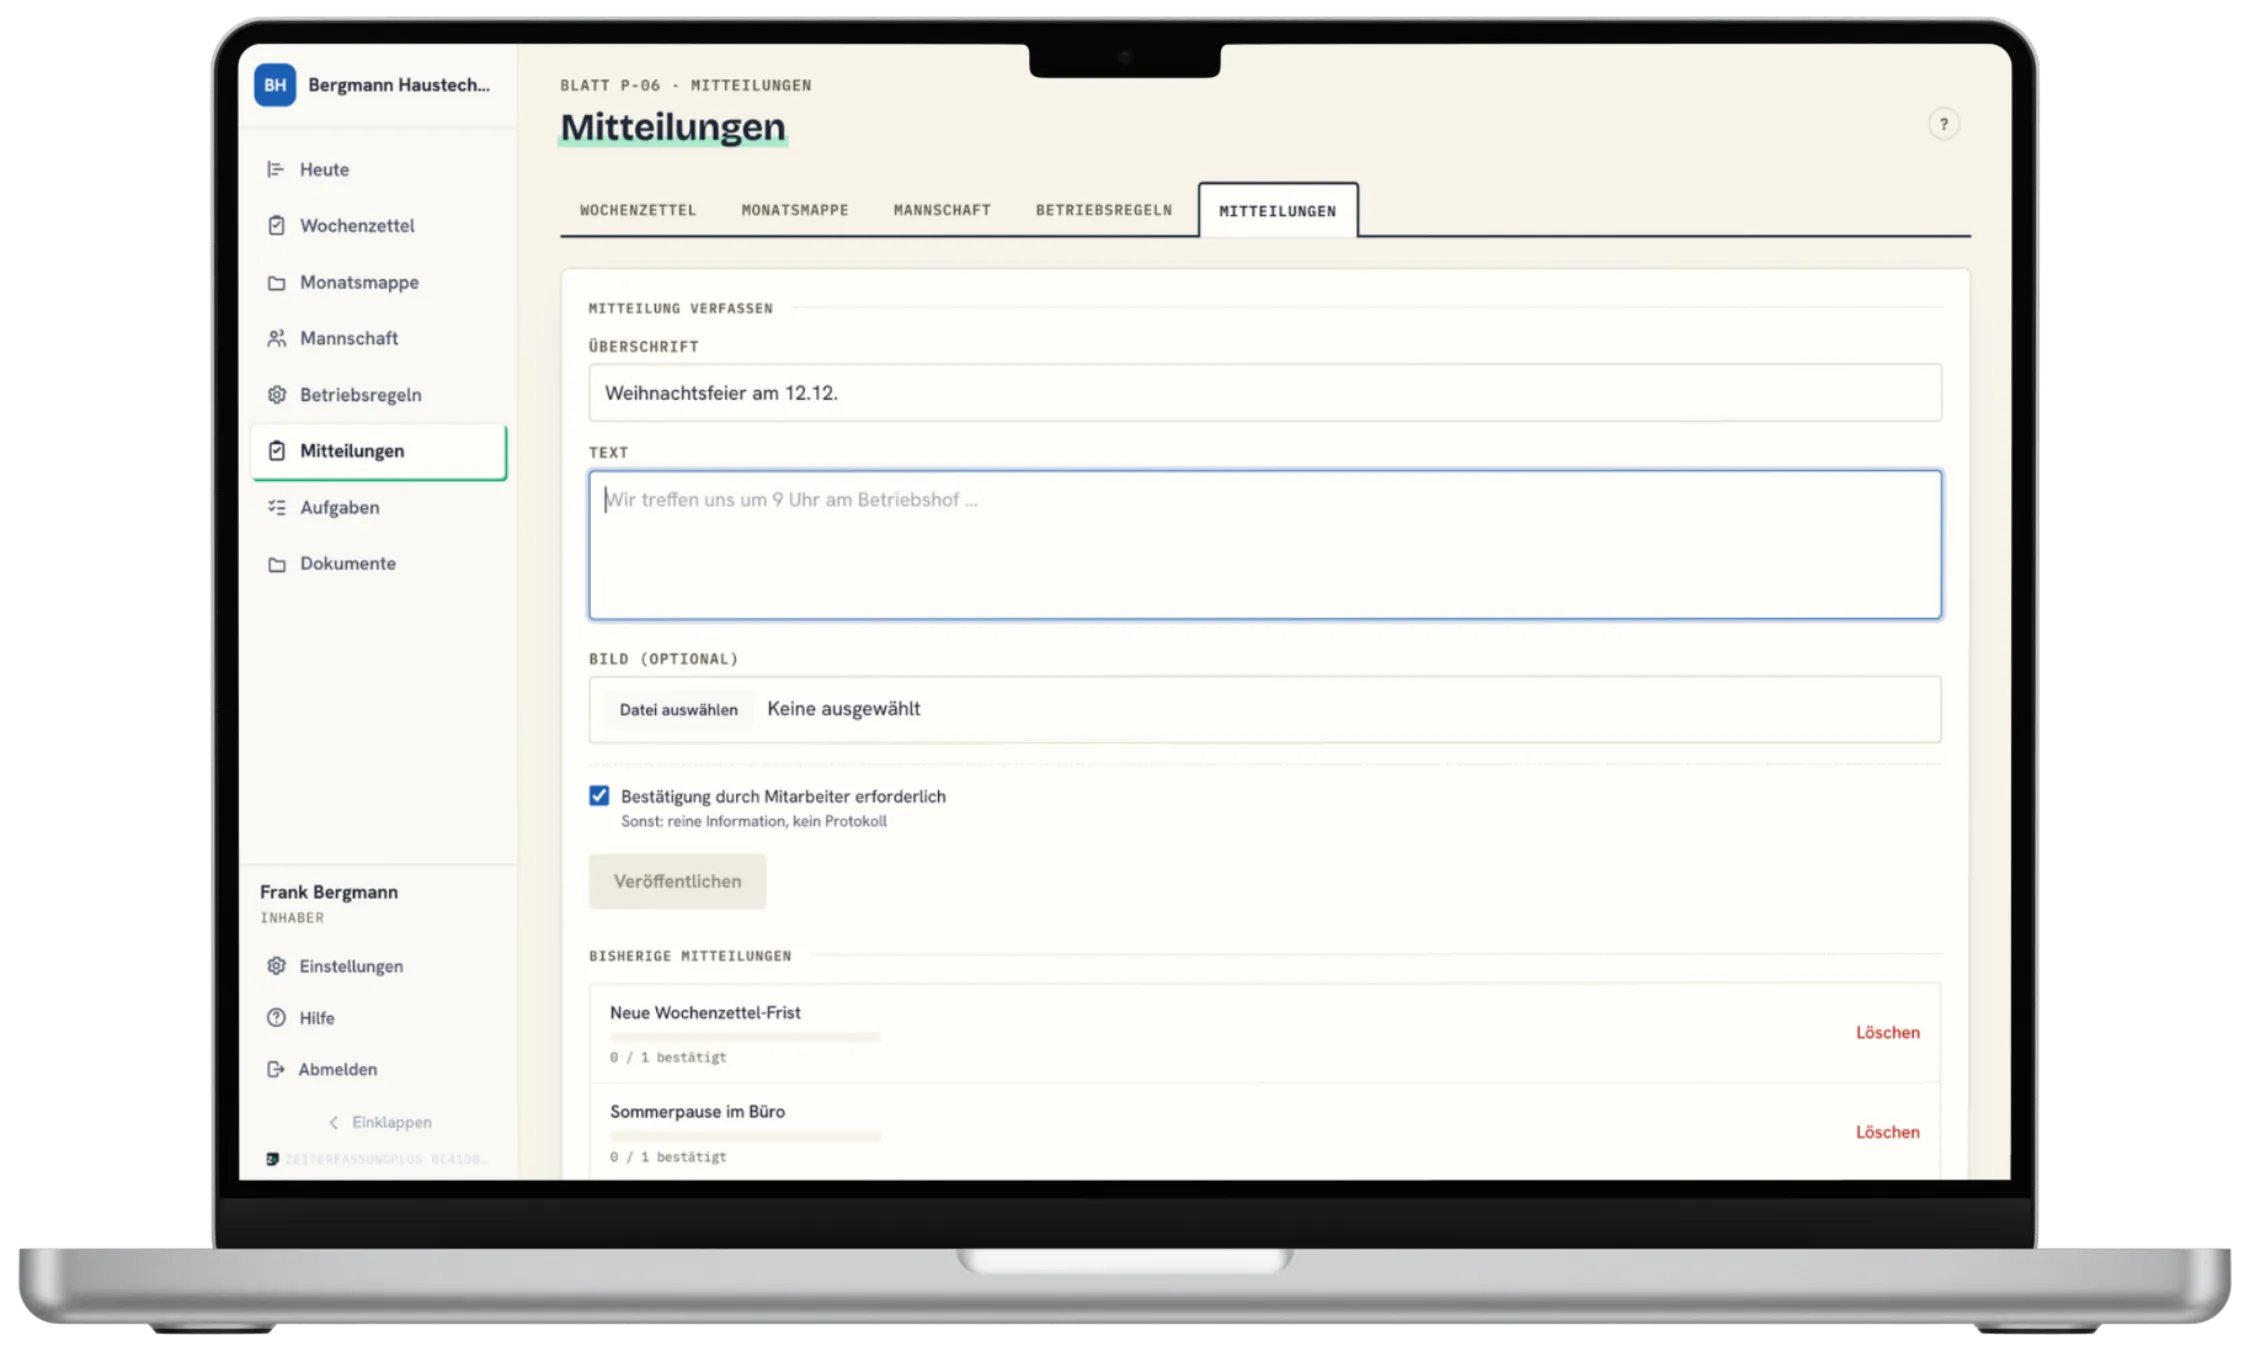The height and width of the screenshot is (1350, 2250).
Task: Switch to the Monatsmappe tab
Action: (795, 210)
